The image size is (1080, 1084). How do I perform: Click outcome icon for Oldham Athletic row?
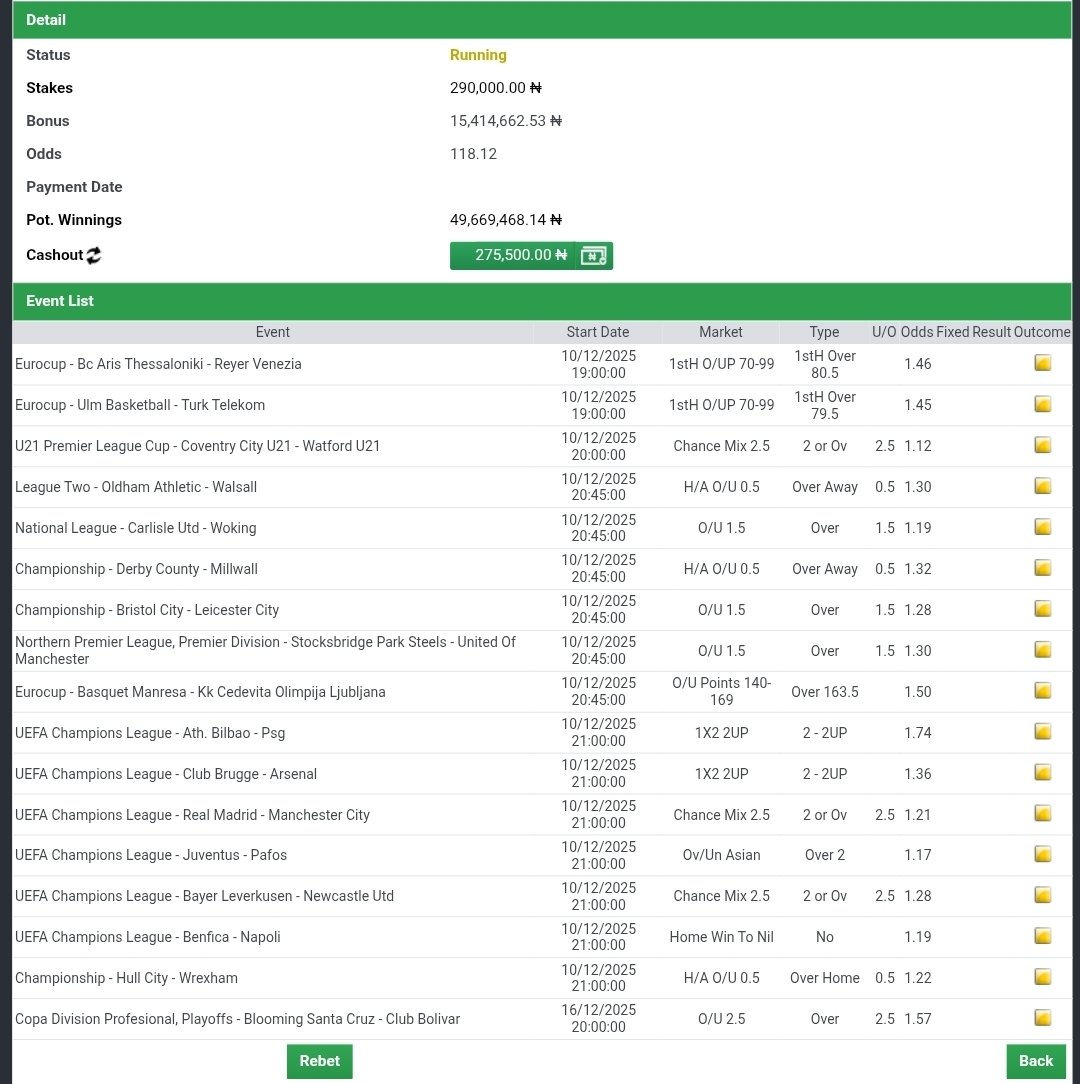point(1043,486)
